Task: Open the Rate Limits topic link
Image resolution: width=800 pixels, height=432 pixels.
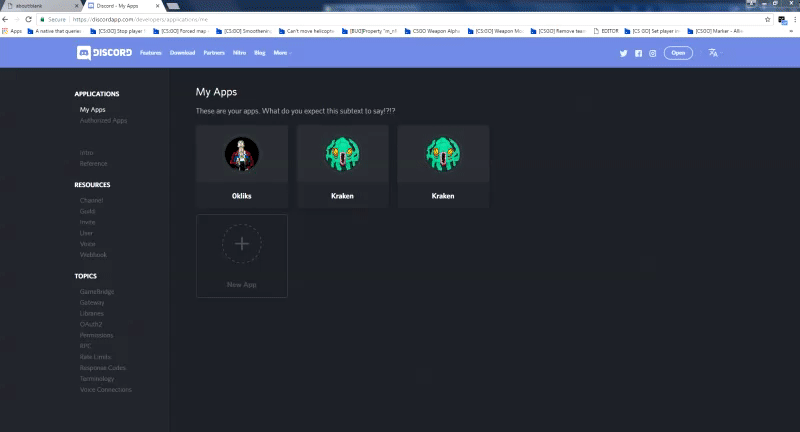Action: click(95, 357)
